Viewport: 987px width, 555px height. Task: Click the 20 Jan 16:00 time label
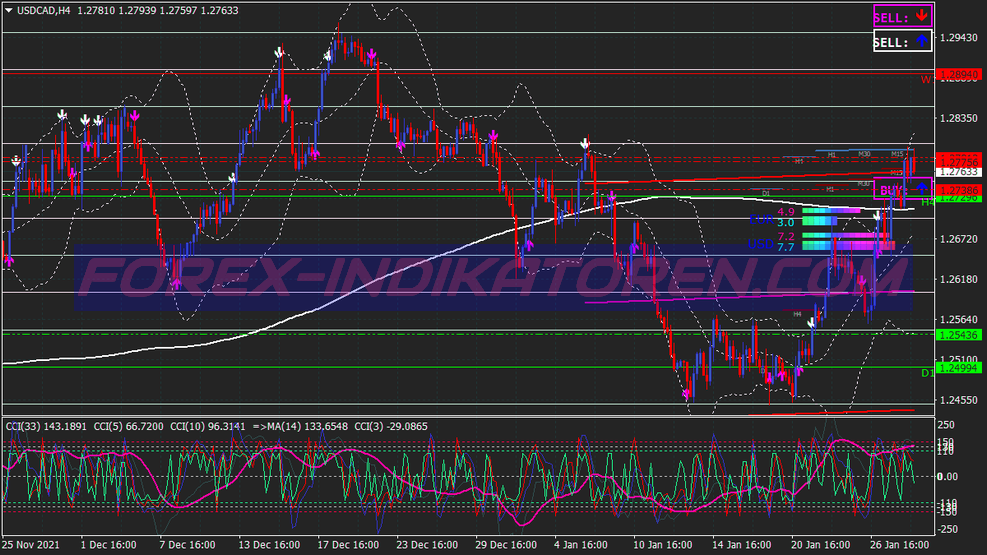(x=820, y=545)
